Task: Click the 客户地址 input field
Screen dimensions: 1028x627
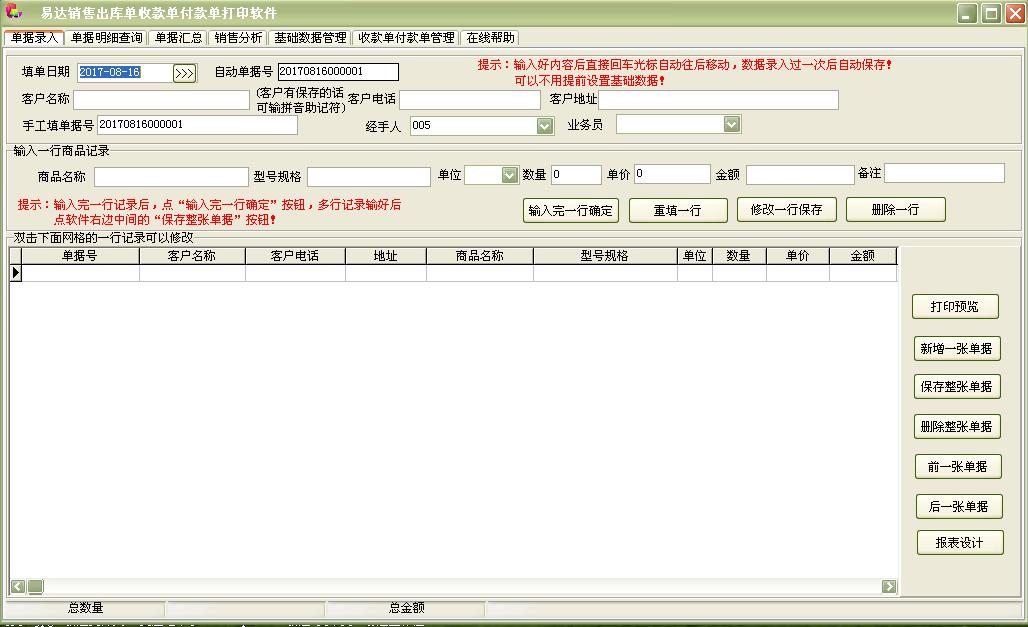Action: click(x=719, y=100)
